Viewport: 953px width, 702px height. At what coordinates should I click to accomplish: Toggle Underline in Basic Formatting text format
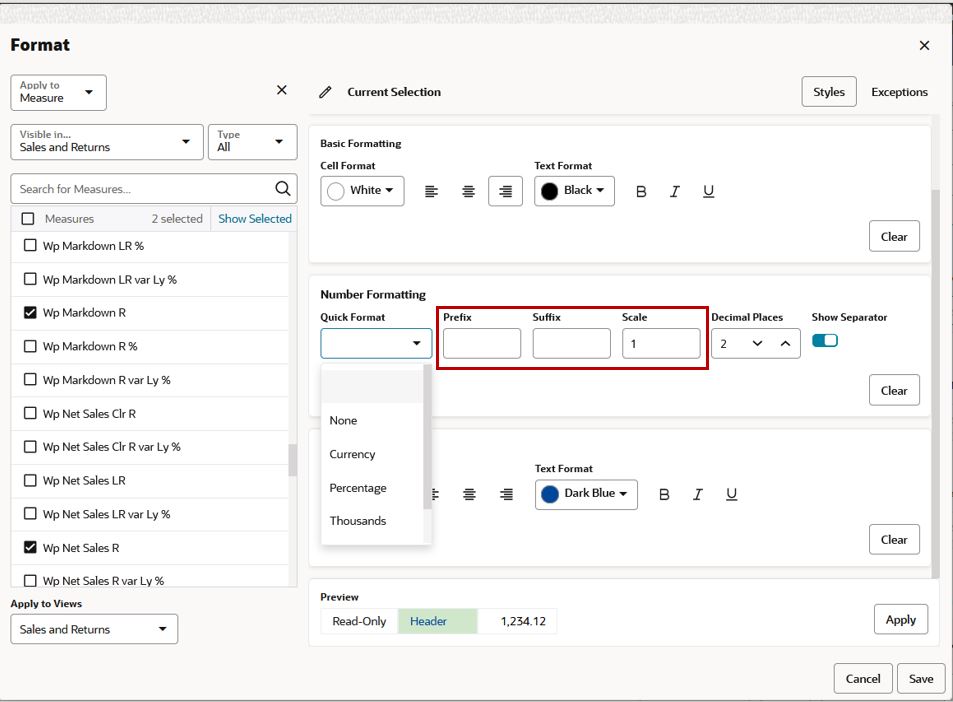708,191
